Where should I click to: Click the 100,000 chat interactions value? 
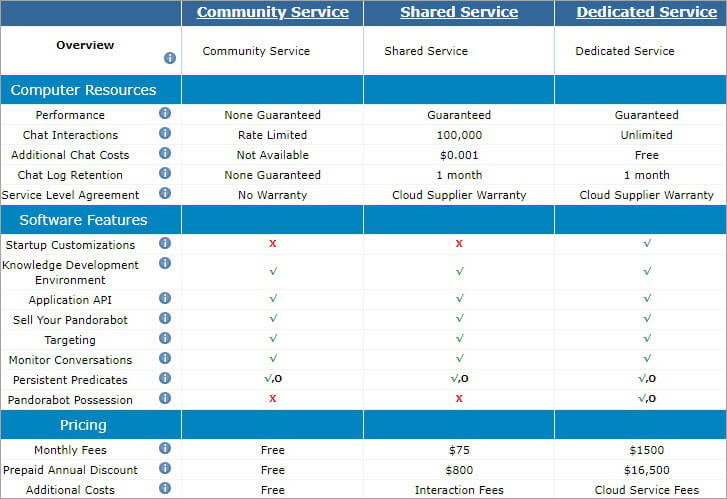pyautogui.click(x=459, y=135)
